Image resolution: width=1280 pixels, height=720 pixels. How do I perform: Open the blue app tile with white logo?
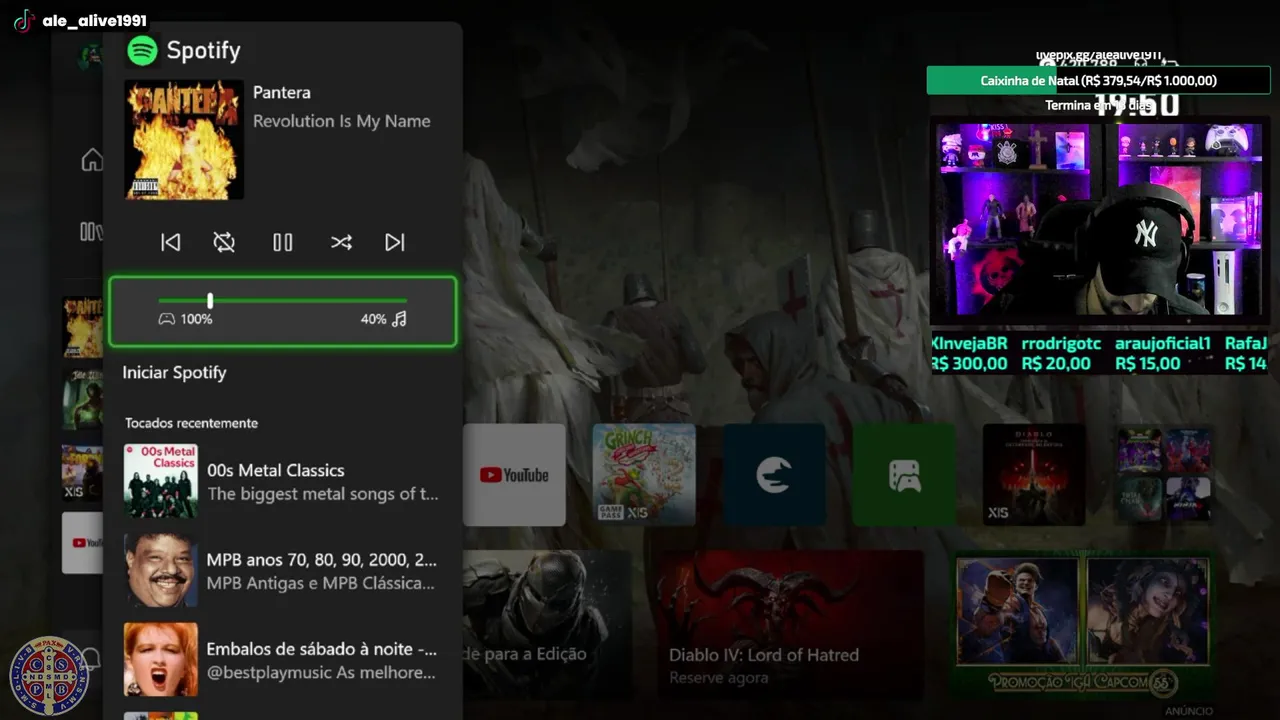point(774,475)
